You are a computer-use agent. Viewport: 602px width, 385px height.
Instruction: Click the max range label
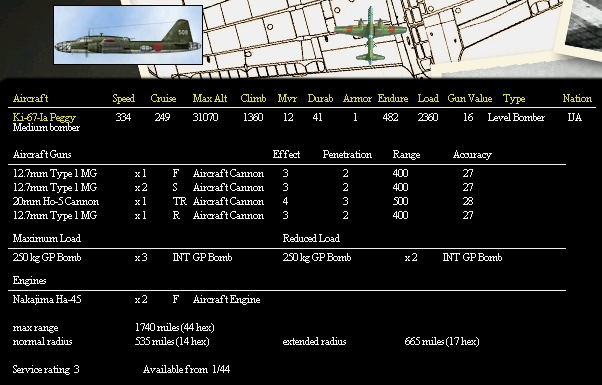tap(35, 328)
